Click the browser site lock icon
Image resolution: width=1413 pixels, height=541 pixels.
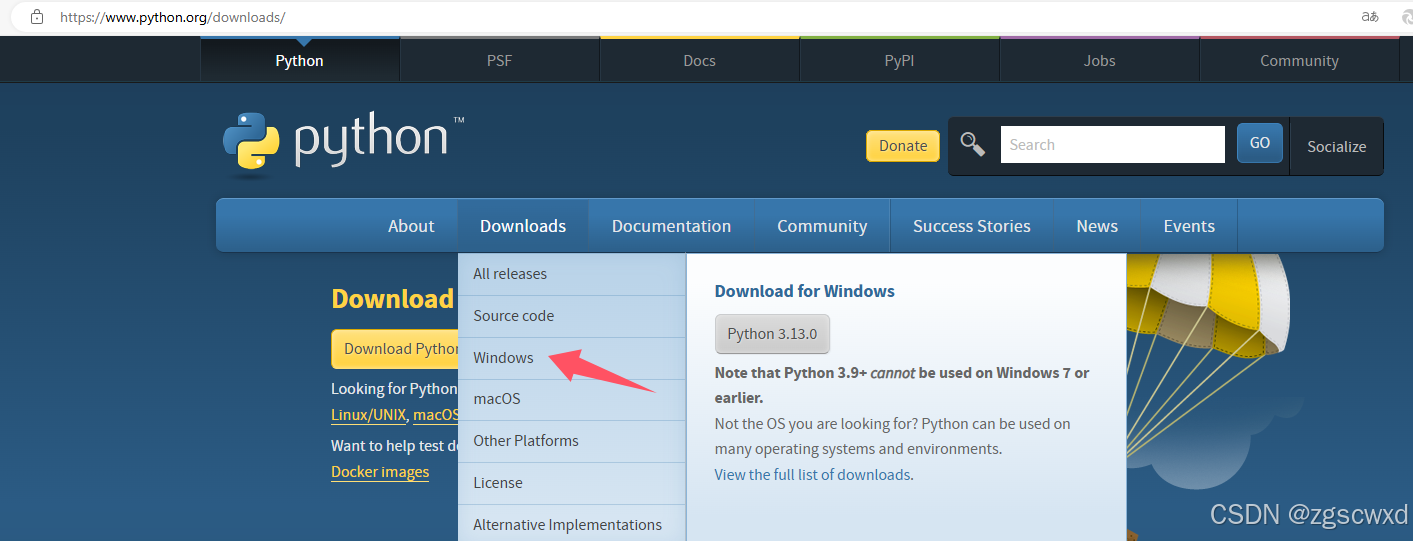pyautogui.click(x=37, y=17)
